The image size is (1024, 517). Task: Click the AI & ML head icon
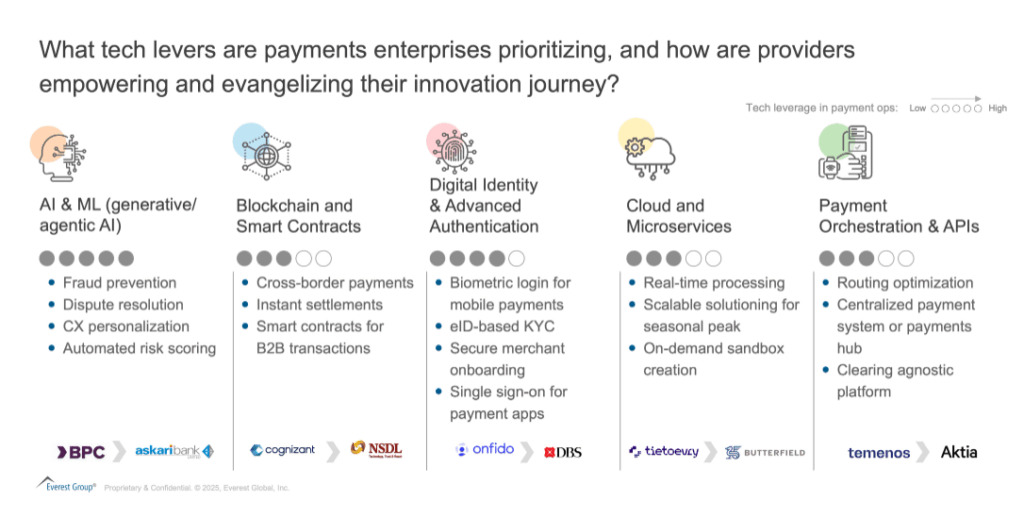[x=60, y=153]
